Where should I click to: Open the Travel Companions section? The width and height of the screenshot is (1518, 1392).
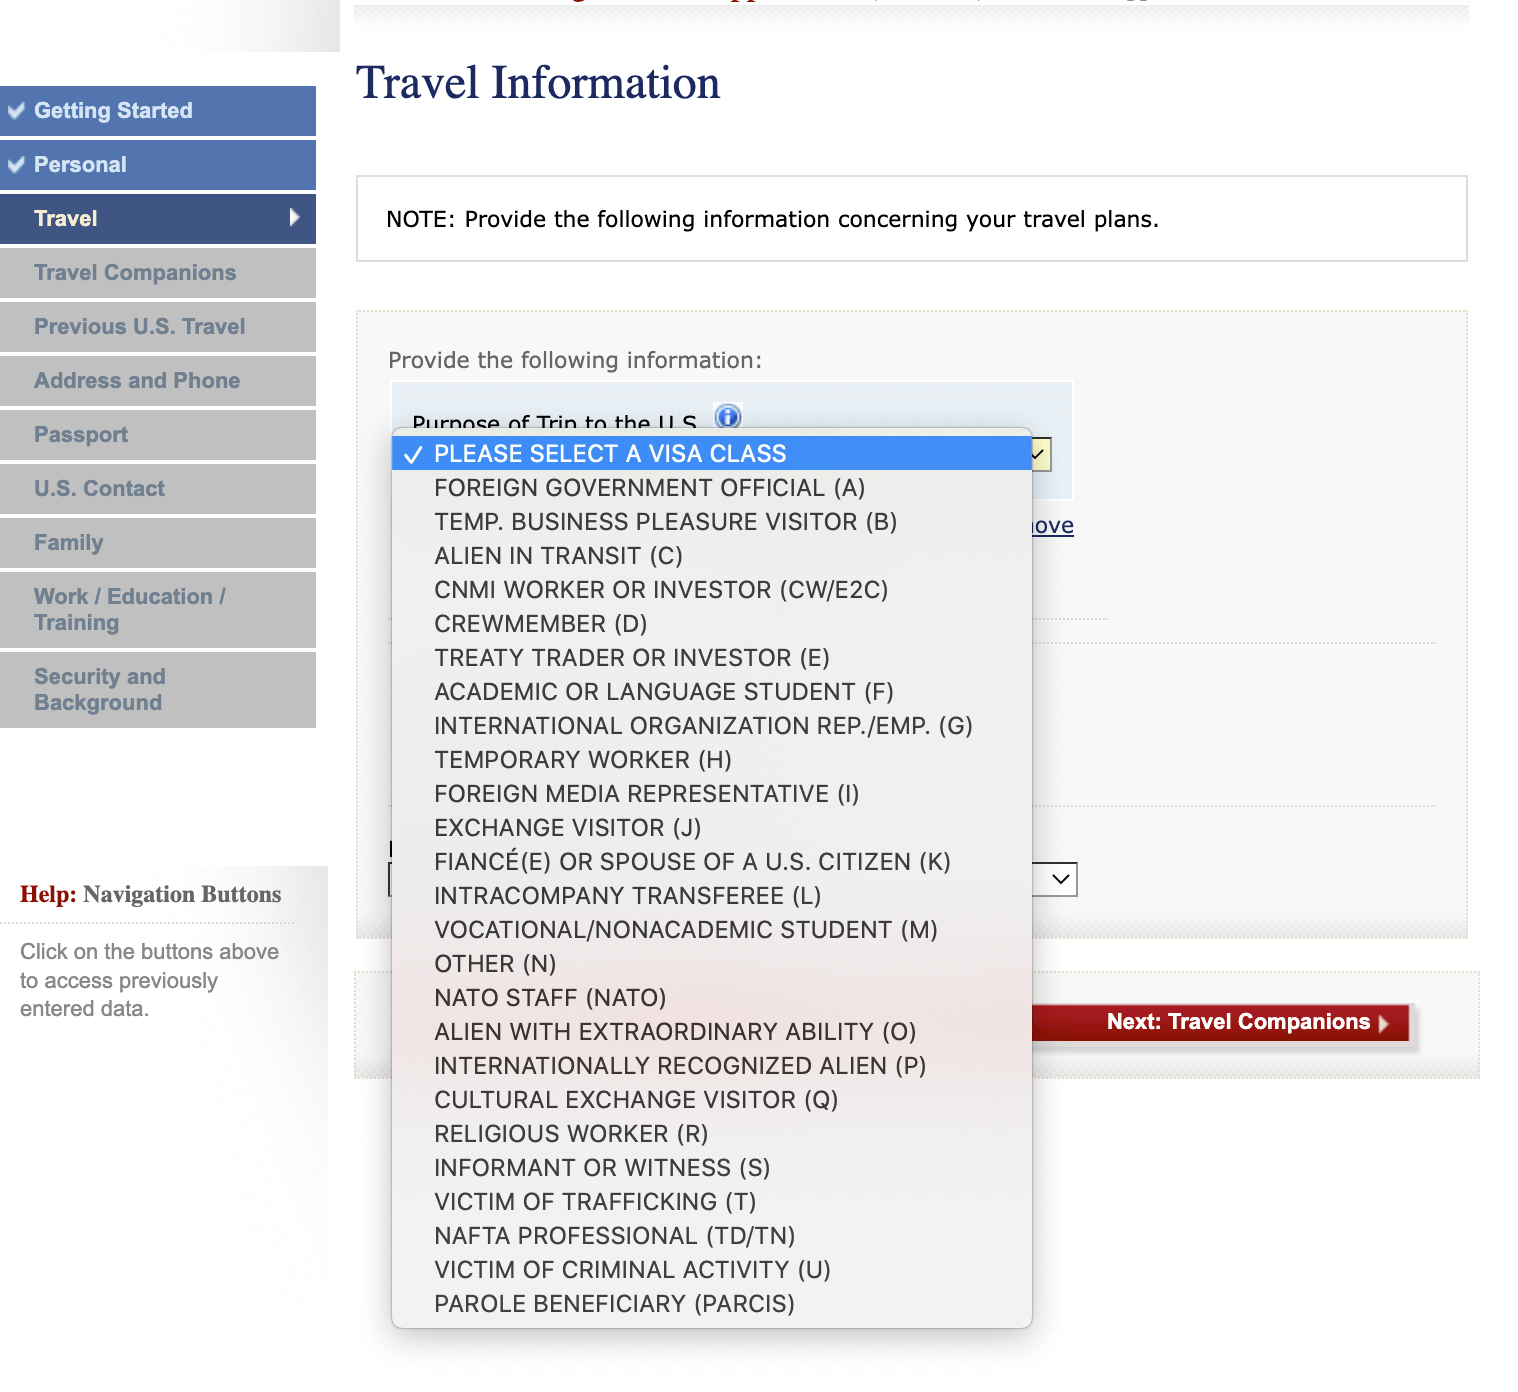click(135, 273)
